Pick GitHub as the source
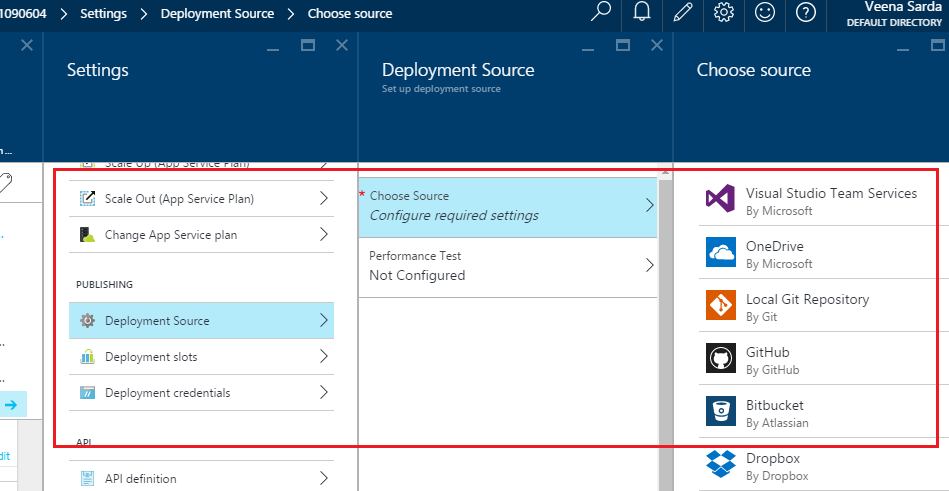 click(x=767, y=359)
